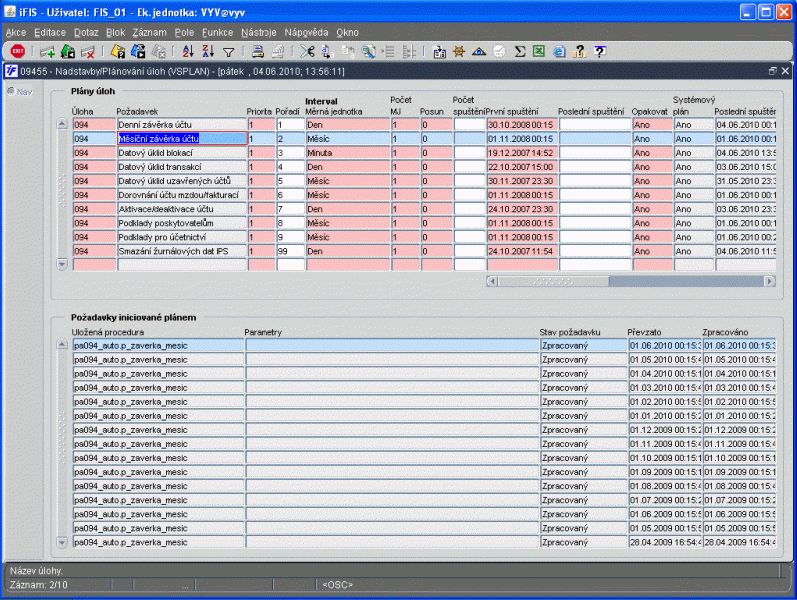Select the Denní závěrka účtu field
This screenshot has height=600, width=797.
pos(182,125)
